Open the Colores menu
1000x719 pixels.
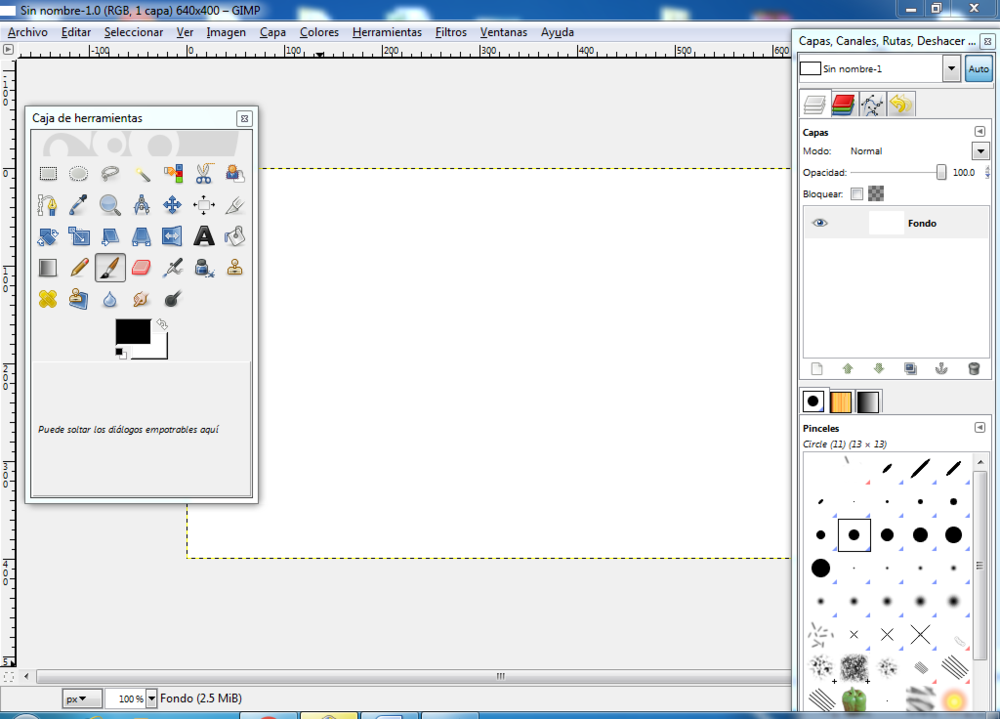point(319,32)
